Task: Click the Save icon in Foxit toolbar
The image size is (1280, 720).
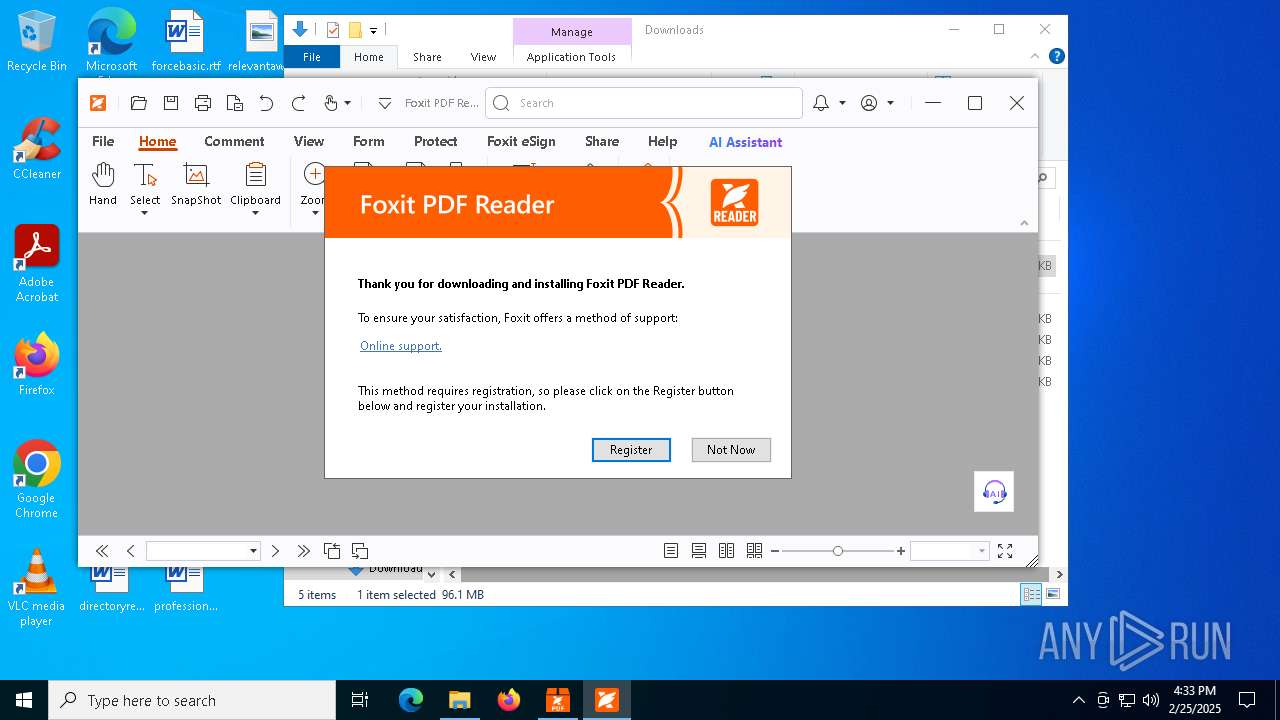Action: pyautogui.click(x=171, y=103)
